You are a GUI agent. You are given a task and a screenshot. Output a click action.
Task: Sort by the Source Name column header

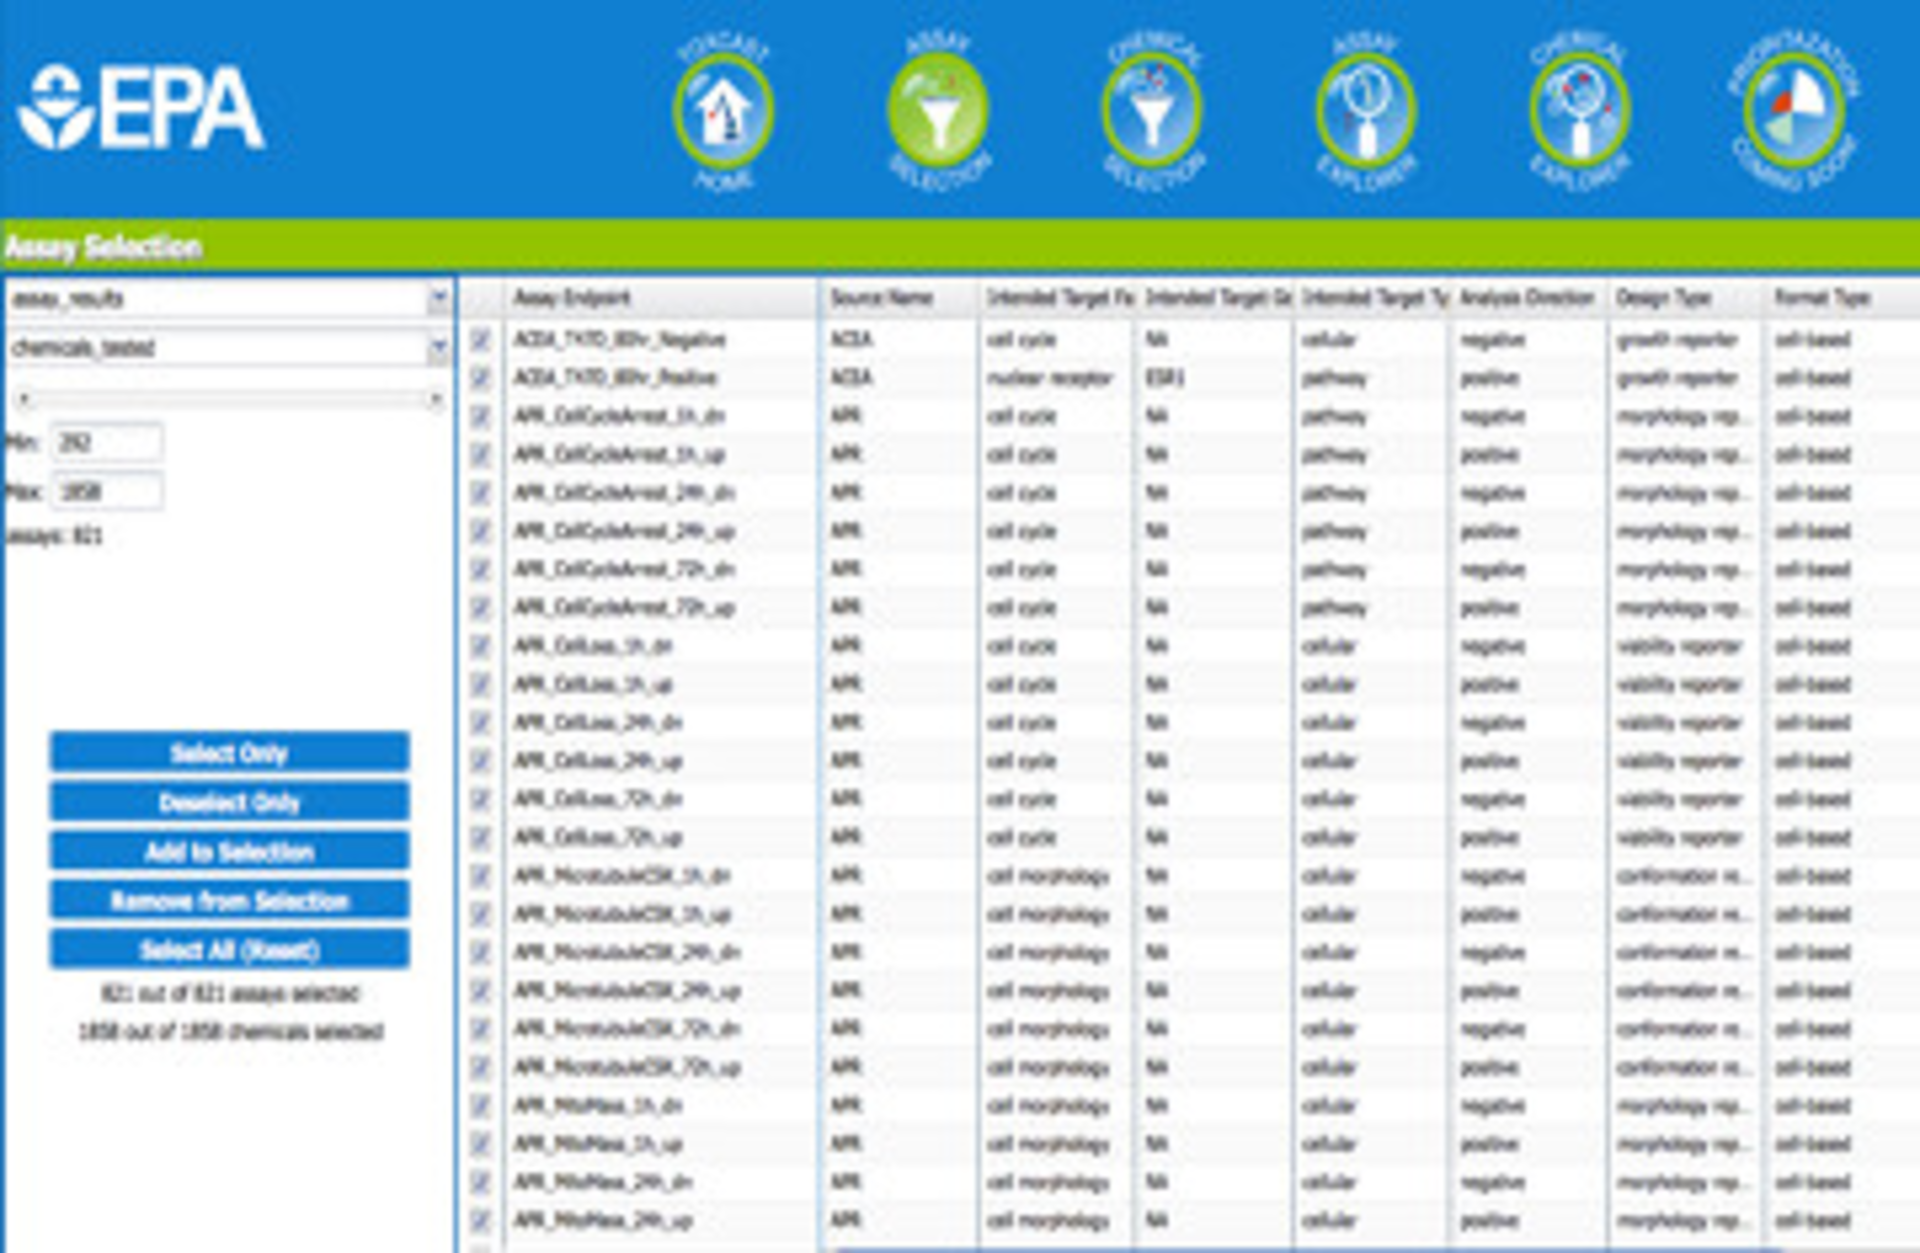[880, 297]
